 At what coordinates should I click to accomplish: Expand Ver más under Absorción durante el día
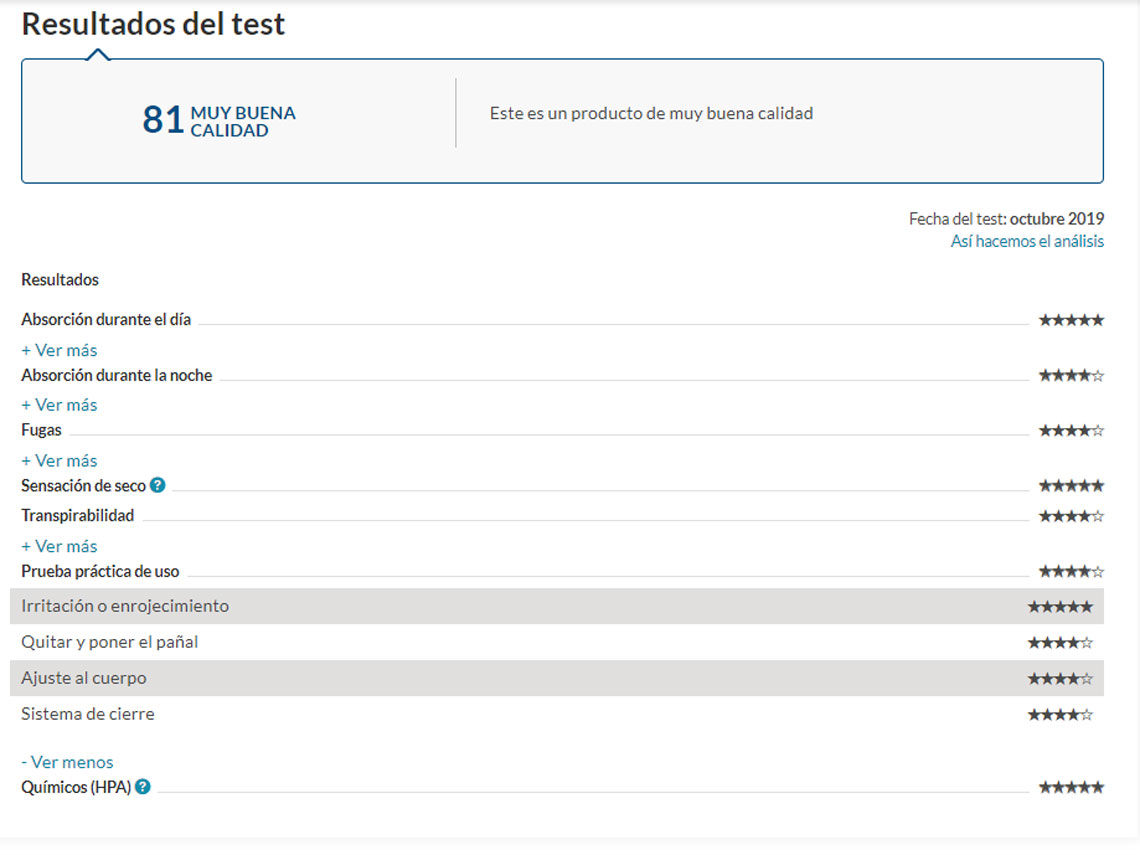59,350
